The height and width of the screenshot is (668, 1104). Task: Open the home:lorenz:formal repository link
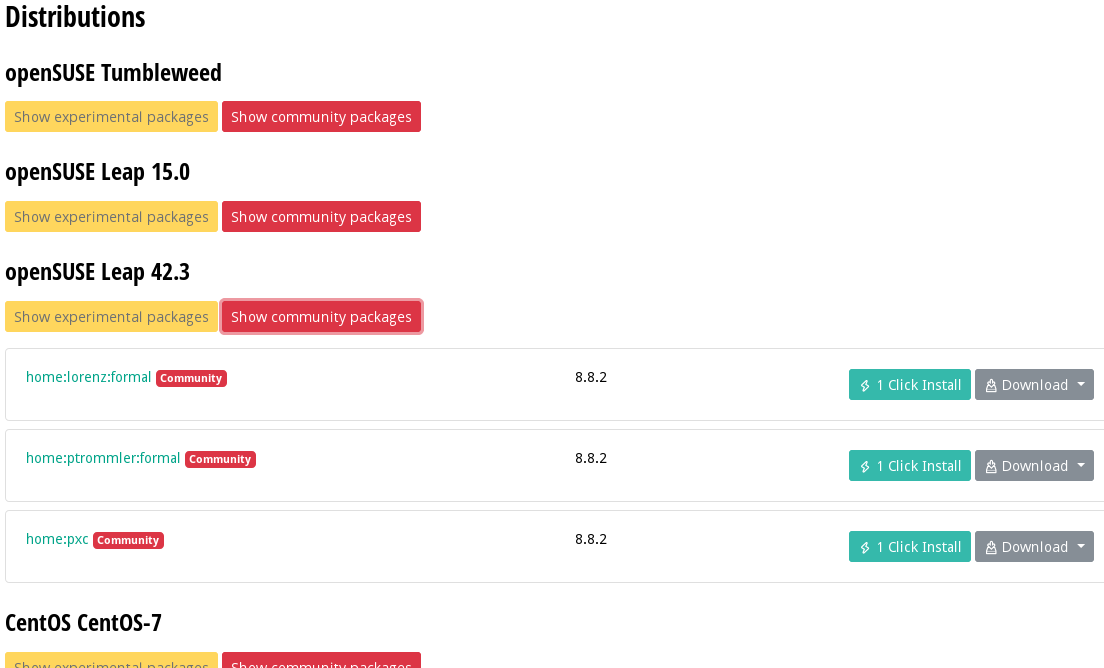[89, 377]
